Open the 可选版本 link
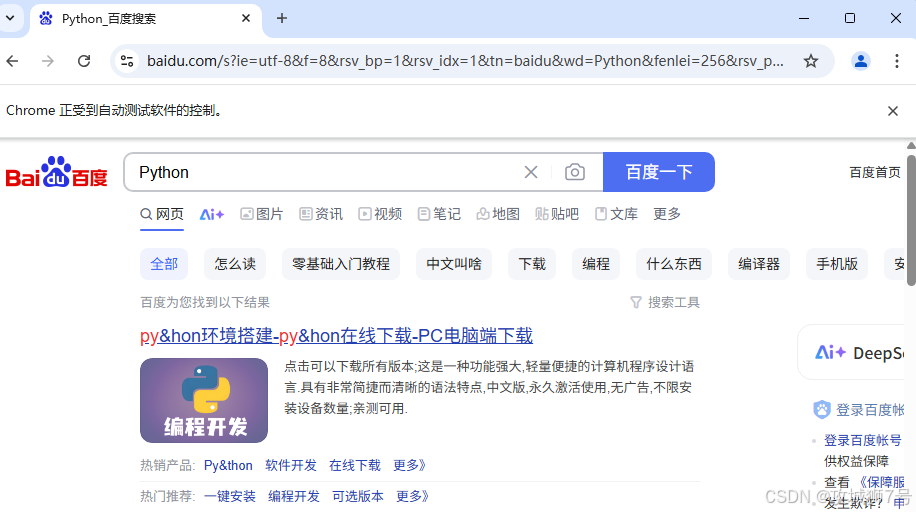This screenshot has height=512, width=916. pos(358,496)
